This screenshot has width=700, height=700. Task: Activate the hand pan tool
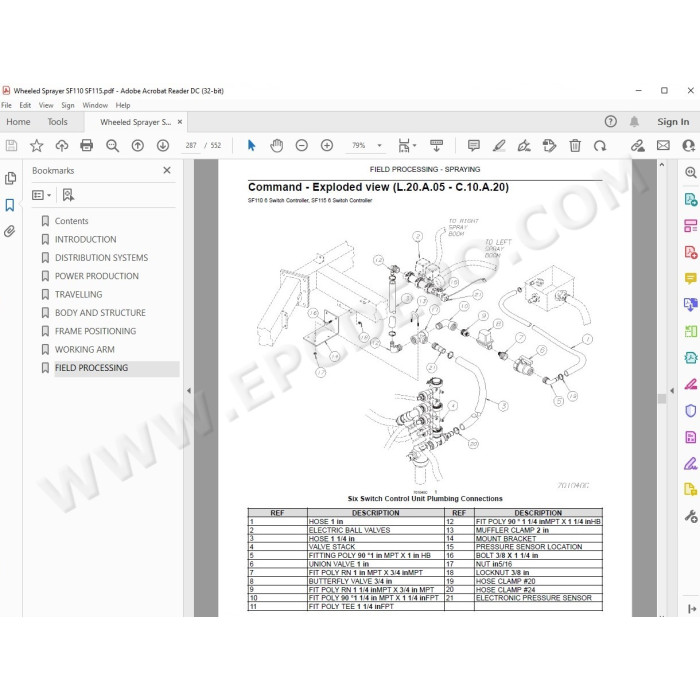coord(277,146)
